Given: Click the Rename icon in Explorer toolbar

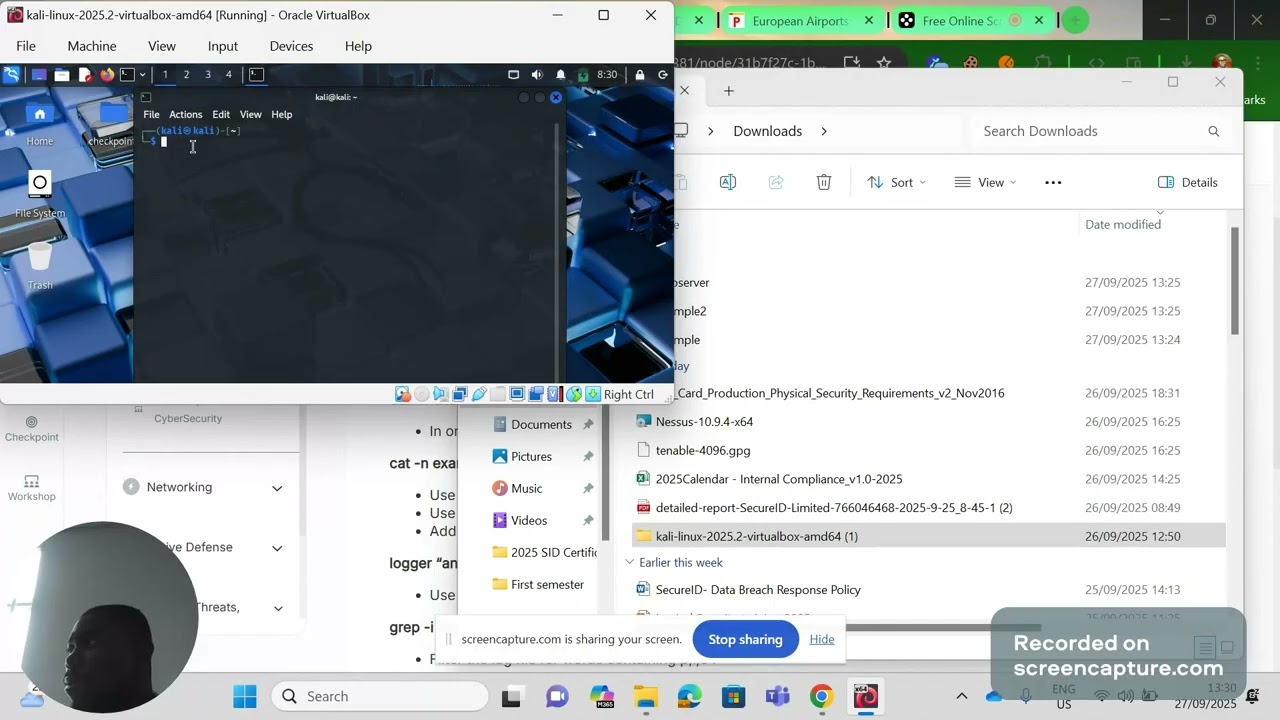Looking at the screenshot, I should tap(728, 182).
